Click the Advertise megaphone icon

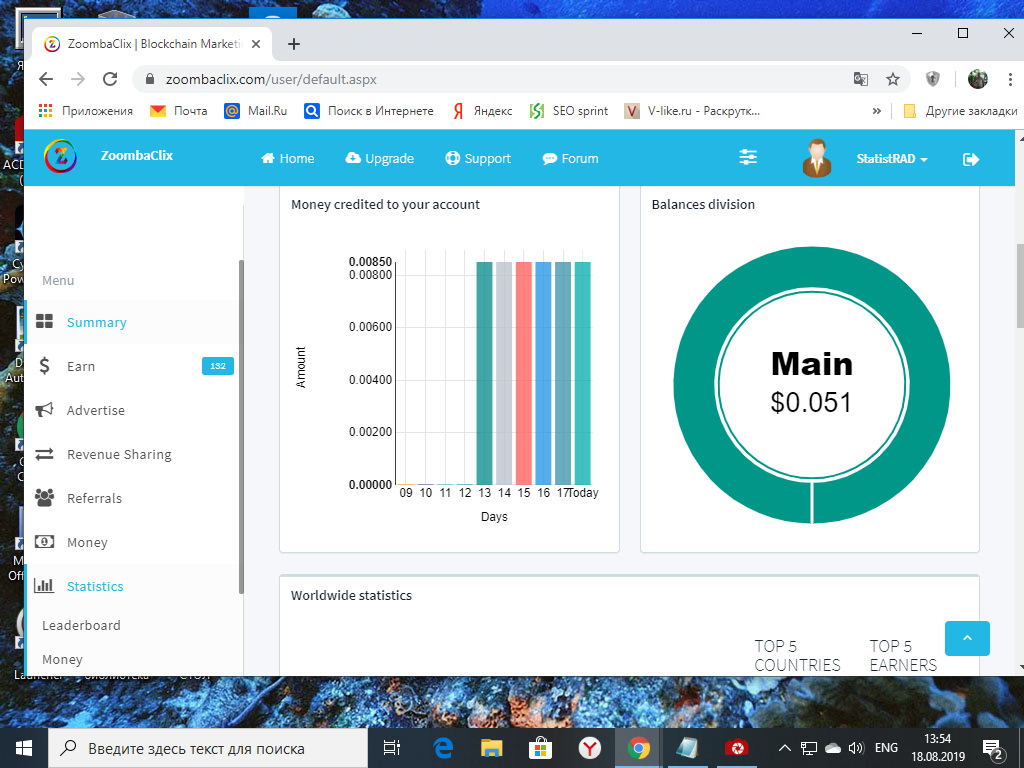44,410
